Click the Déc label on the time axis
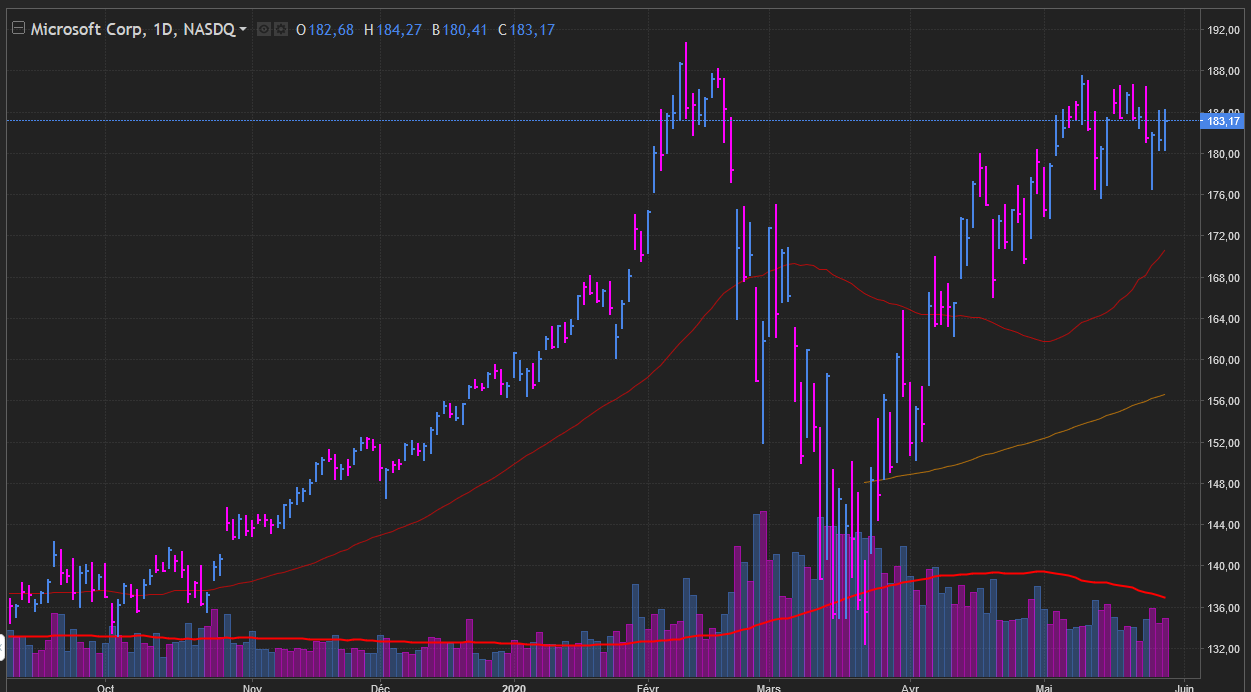 pyautogui.click(x=380, y=688)
